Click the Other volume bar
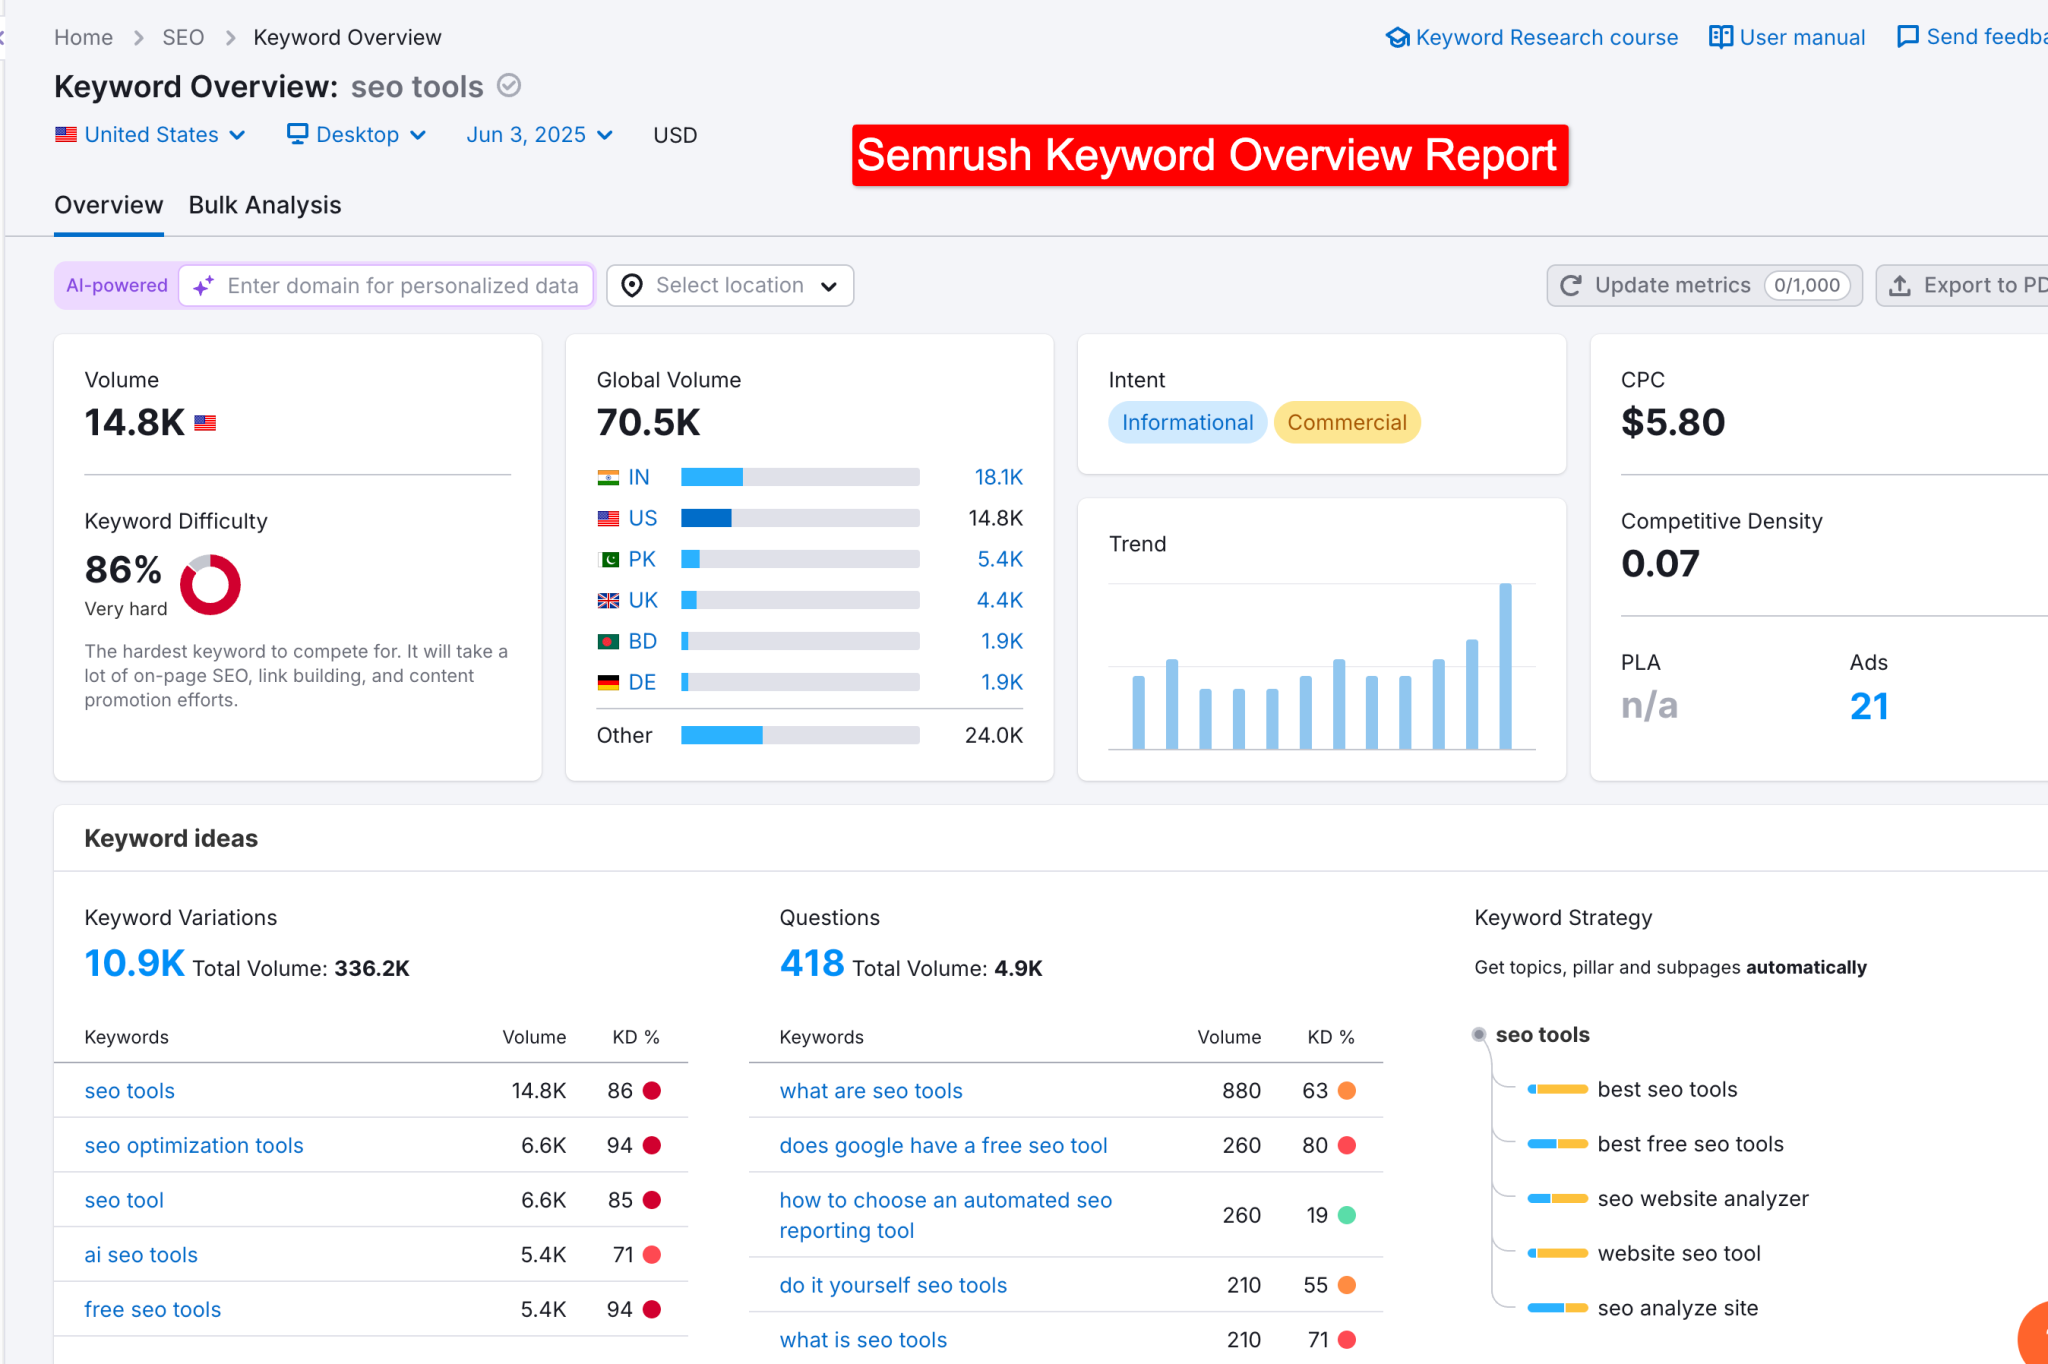Image resolution: width=2048 pixels, height=1364 pixels. 800,735
